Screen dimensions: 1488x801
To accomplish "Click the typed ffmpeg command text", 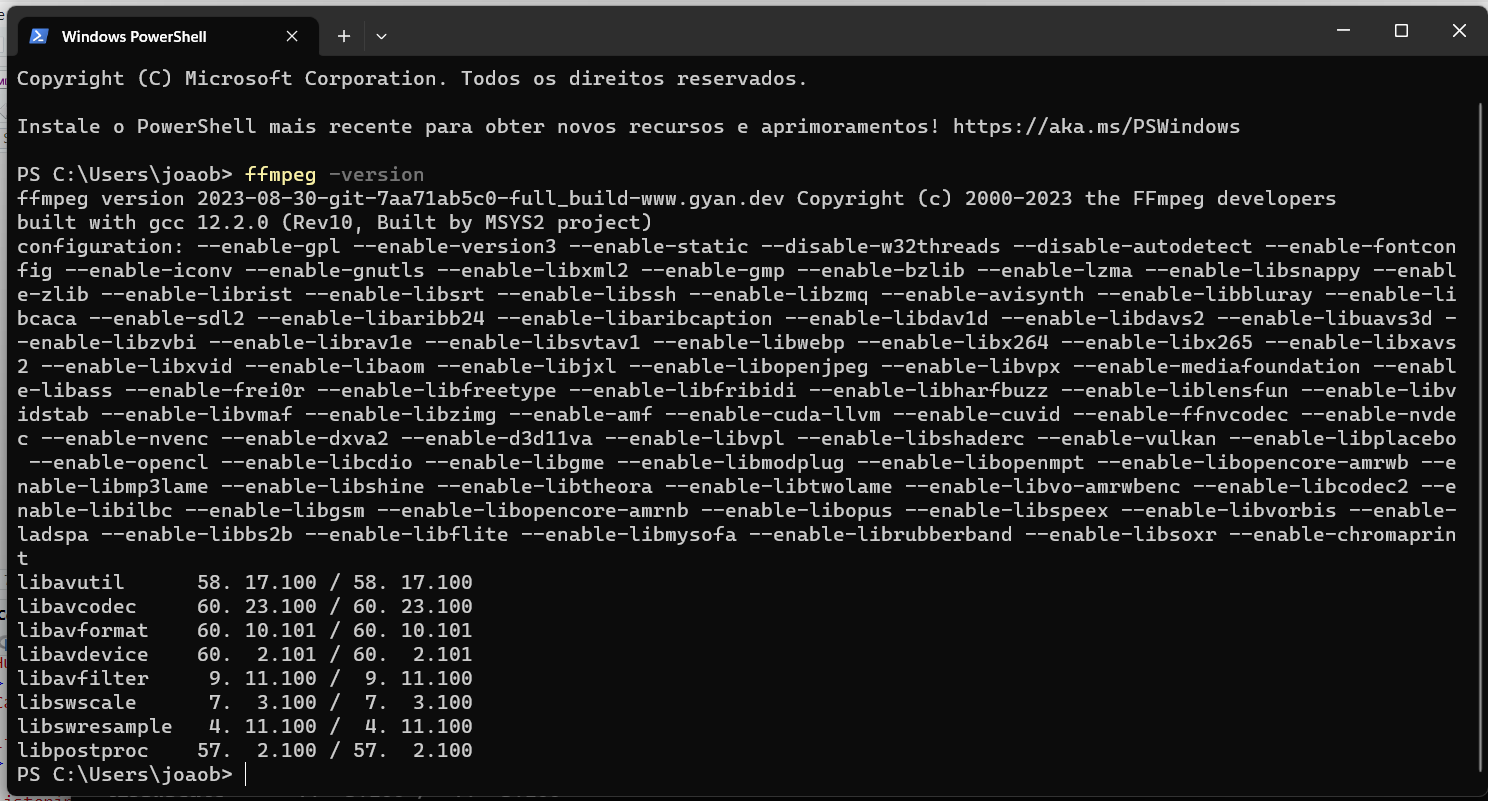I will coord(280,175).
